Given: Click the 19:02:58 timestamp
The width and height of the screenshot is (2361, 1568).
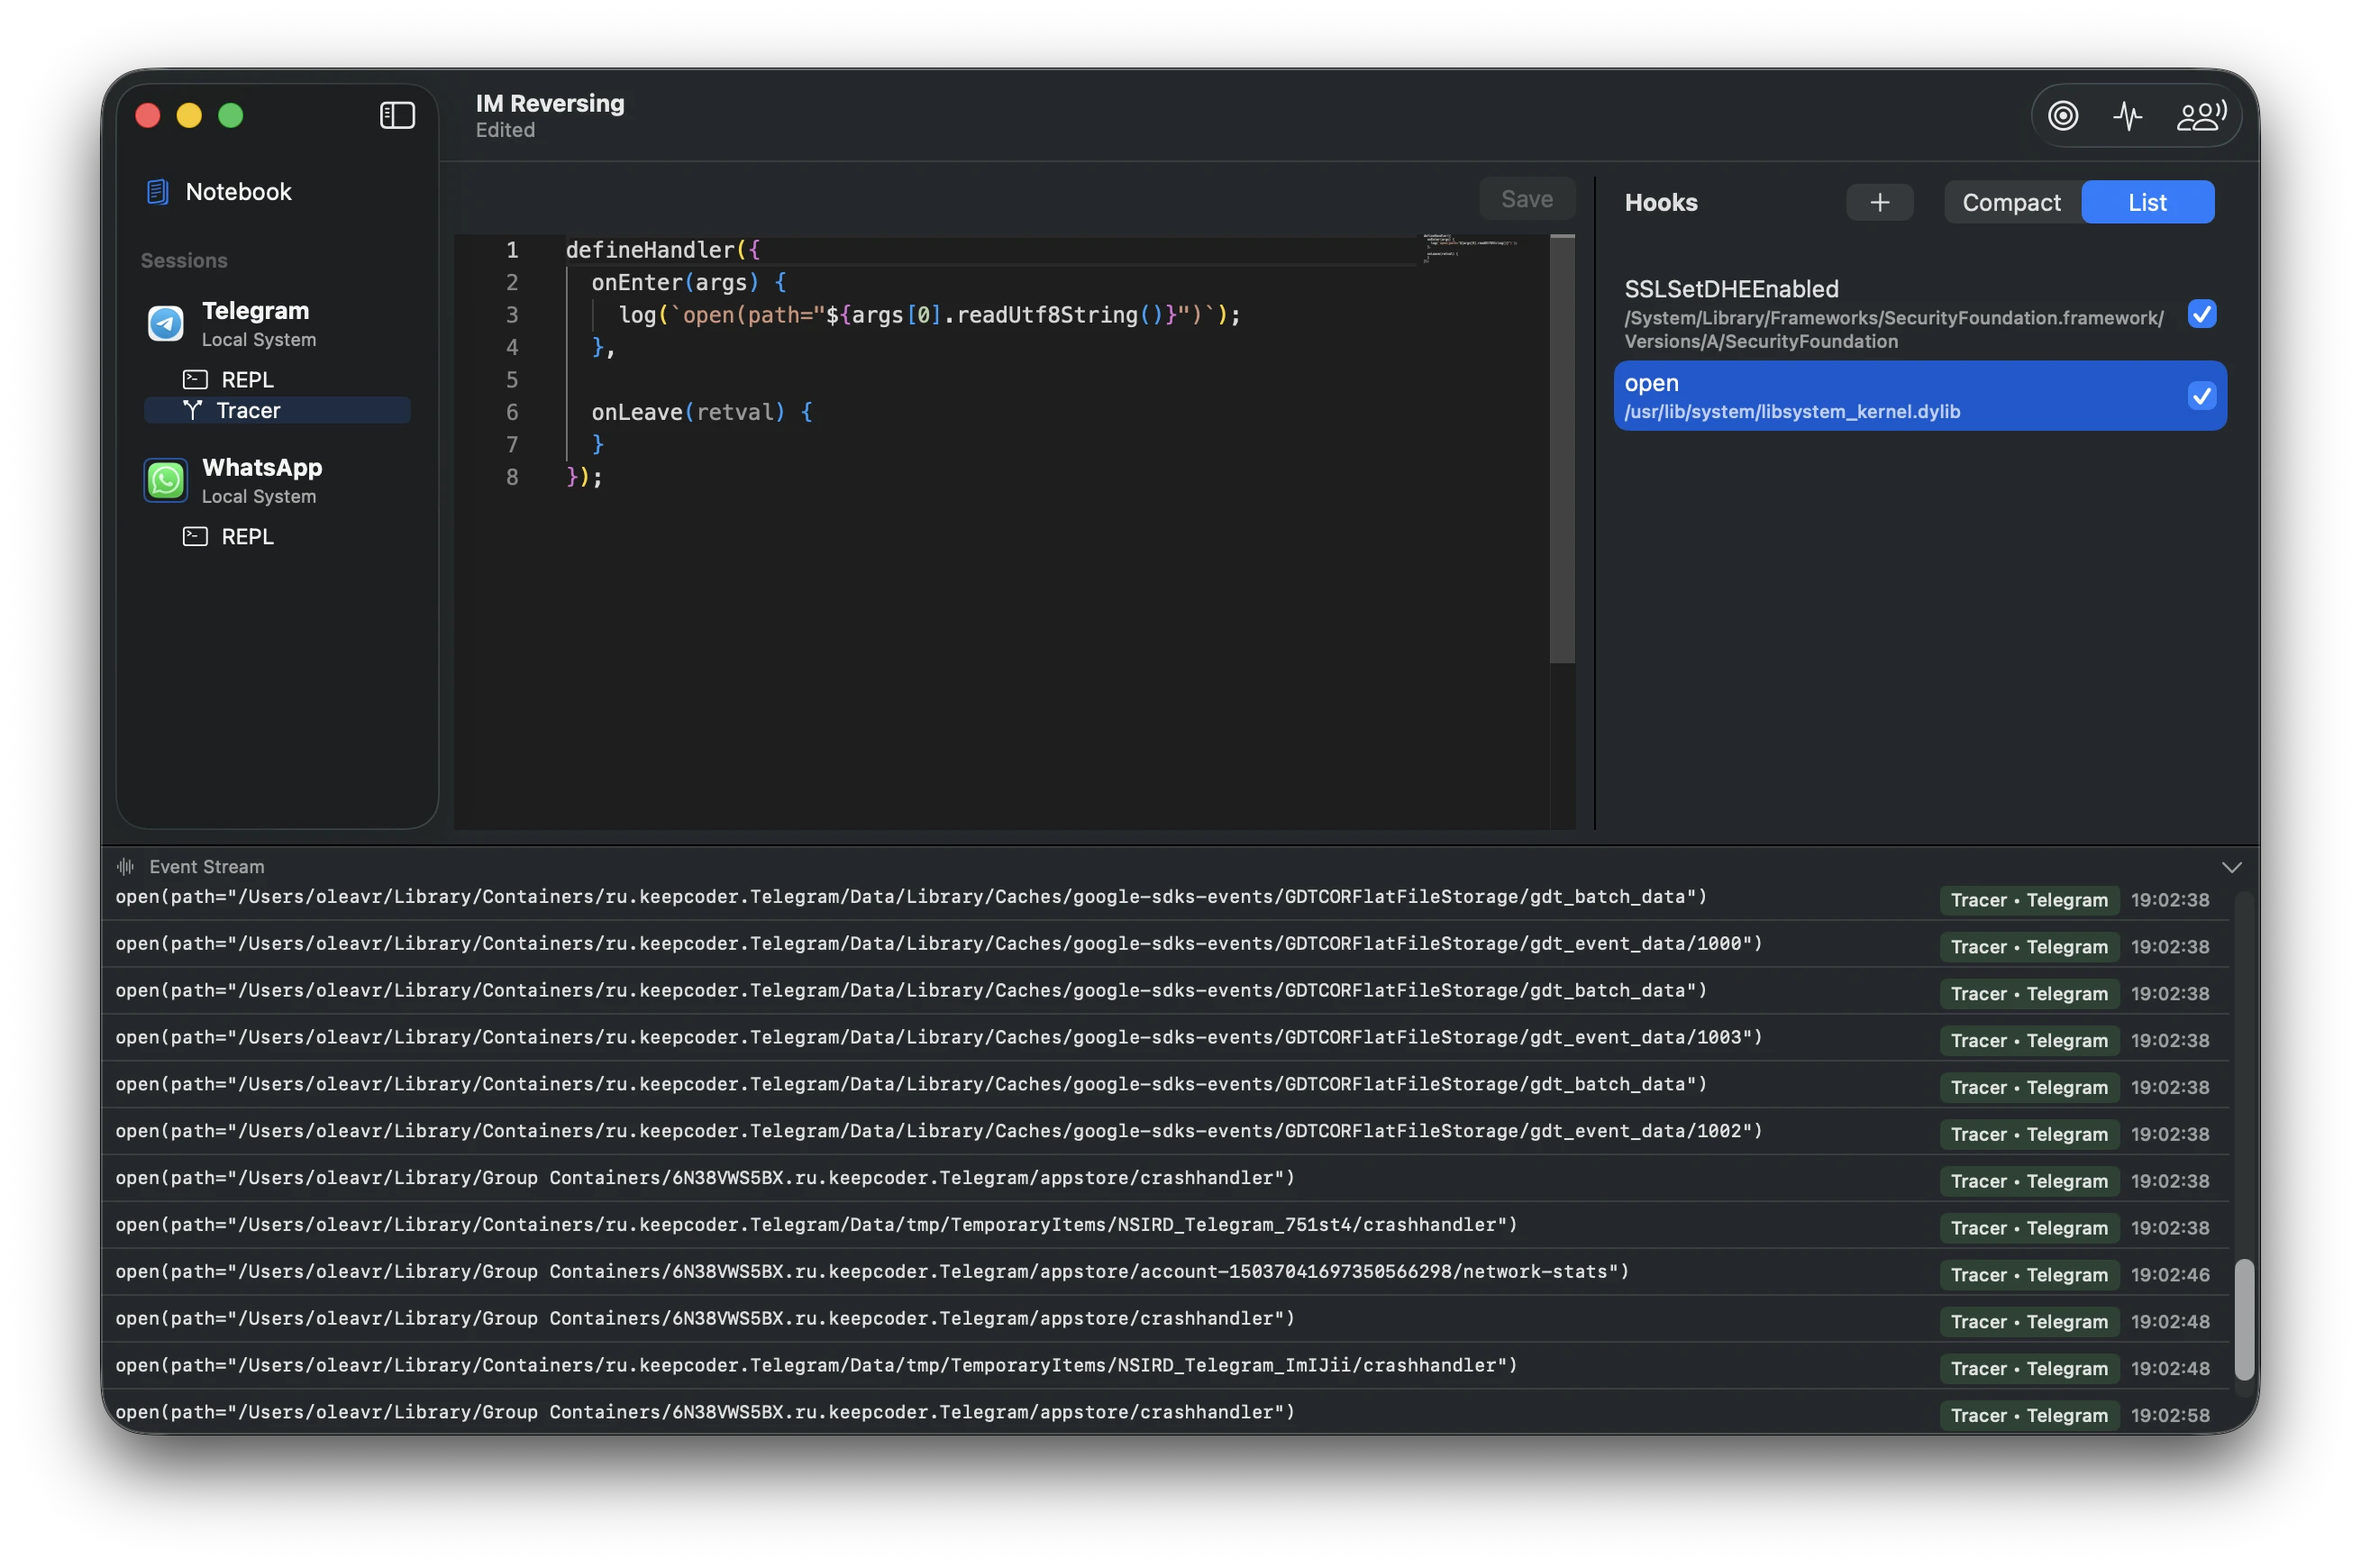Looking at the screenshot, I should point(2168,1415).
